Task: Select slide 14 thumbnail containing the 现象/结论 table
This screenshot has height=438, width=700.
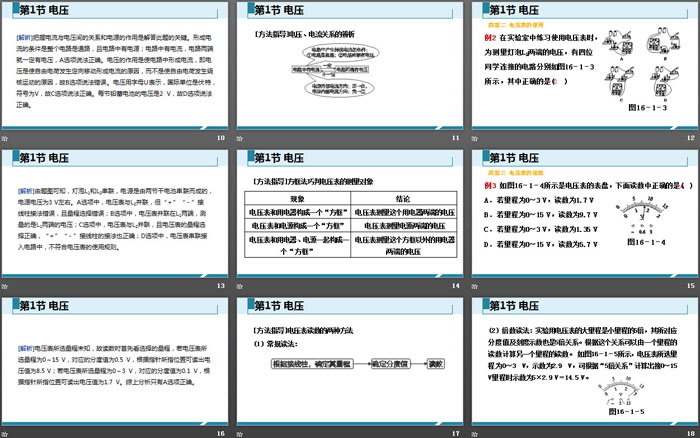Action: [x=350, y=213]
